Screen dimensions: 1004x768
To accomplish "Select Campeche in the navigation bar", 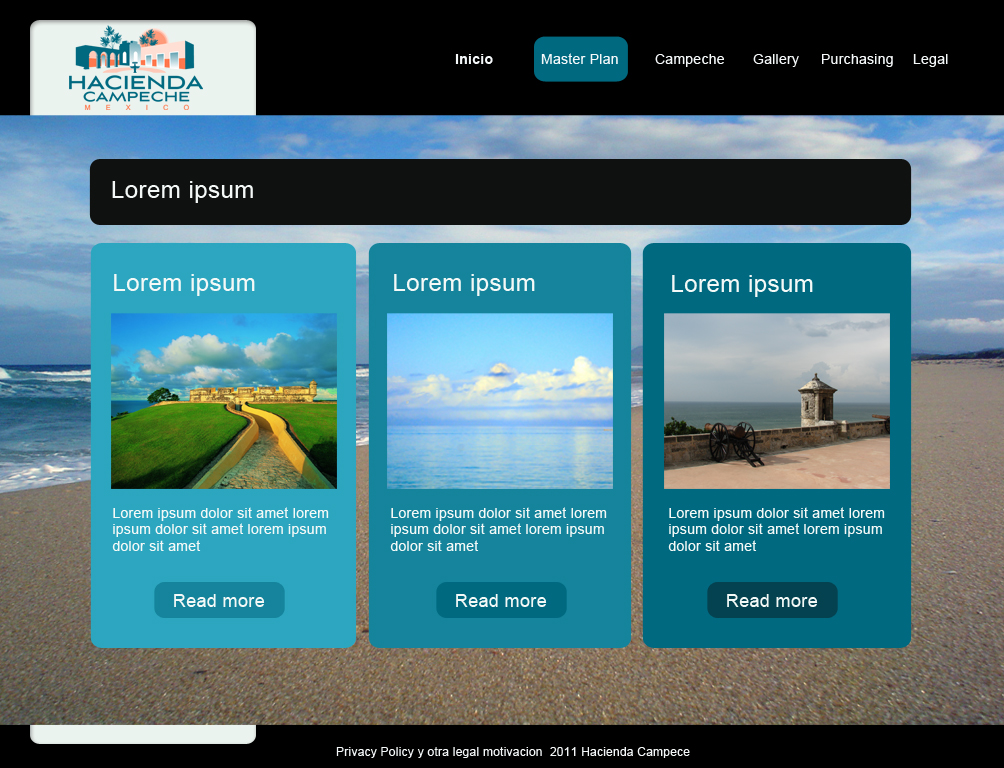I will tap(689, 59).
